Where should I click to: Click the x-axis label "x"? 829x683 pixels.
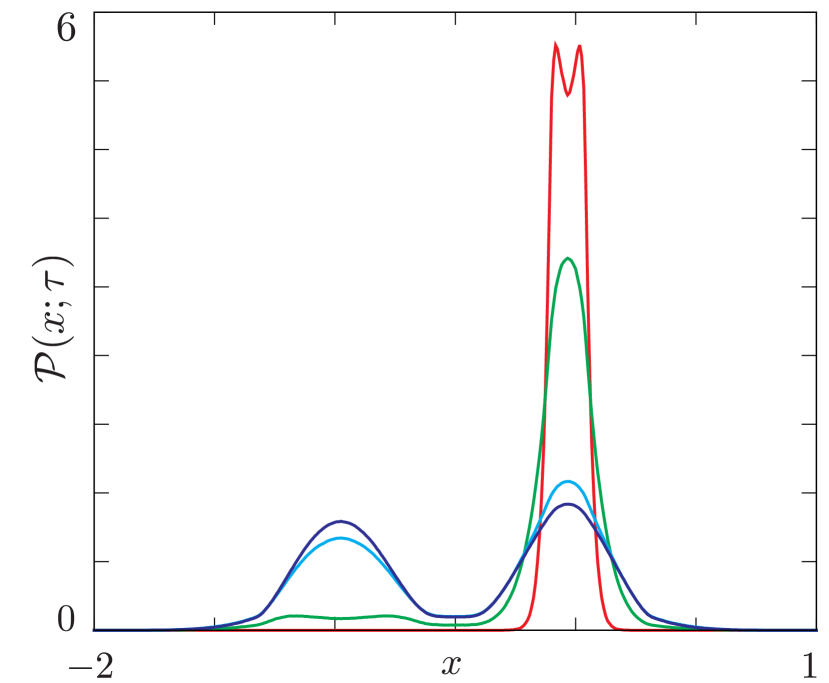pyautogui.click(x=452, y=662)
